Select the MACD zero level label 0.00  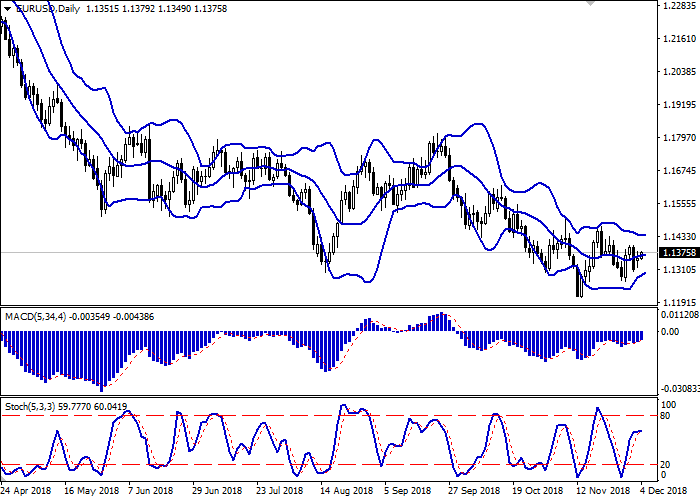point(670,332)
